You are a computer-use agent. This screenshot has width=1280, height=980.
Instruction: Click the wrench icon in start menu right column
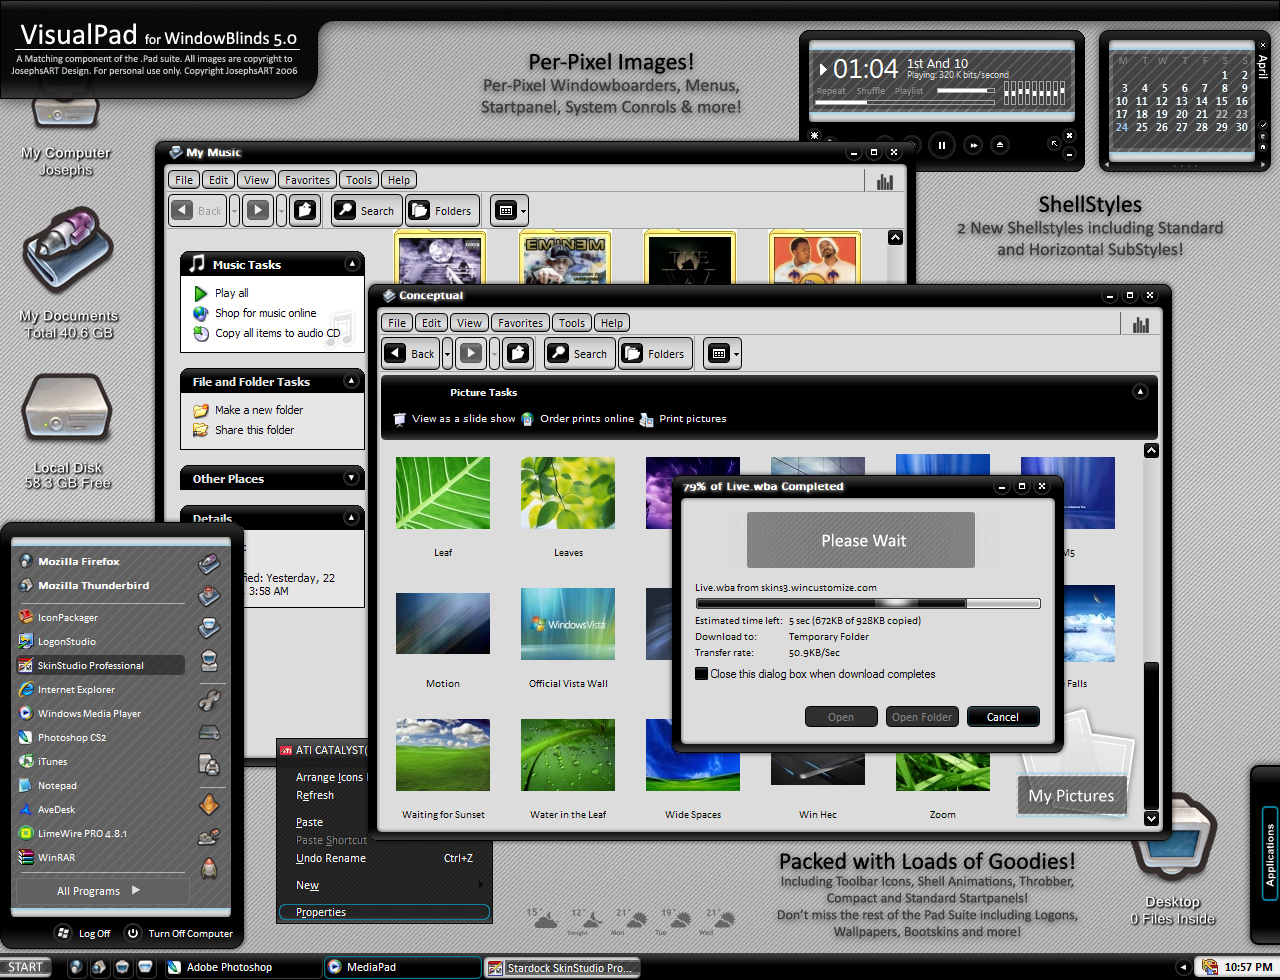coord(209,699)
